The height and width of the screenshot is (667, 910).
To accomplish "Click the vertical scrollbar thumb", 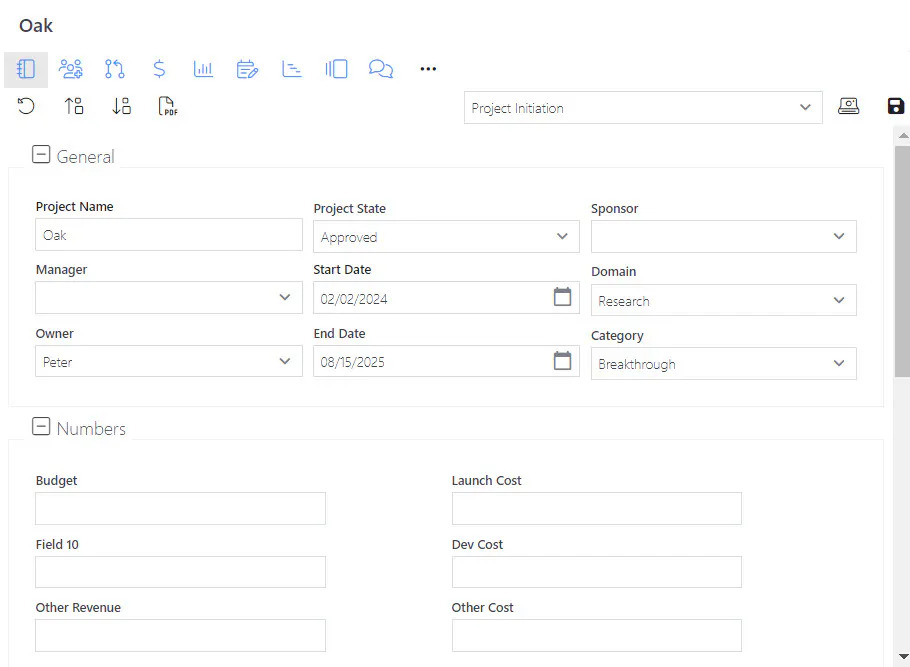I will tap(902, 261).
